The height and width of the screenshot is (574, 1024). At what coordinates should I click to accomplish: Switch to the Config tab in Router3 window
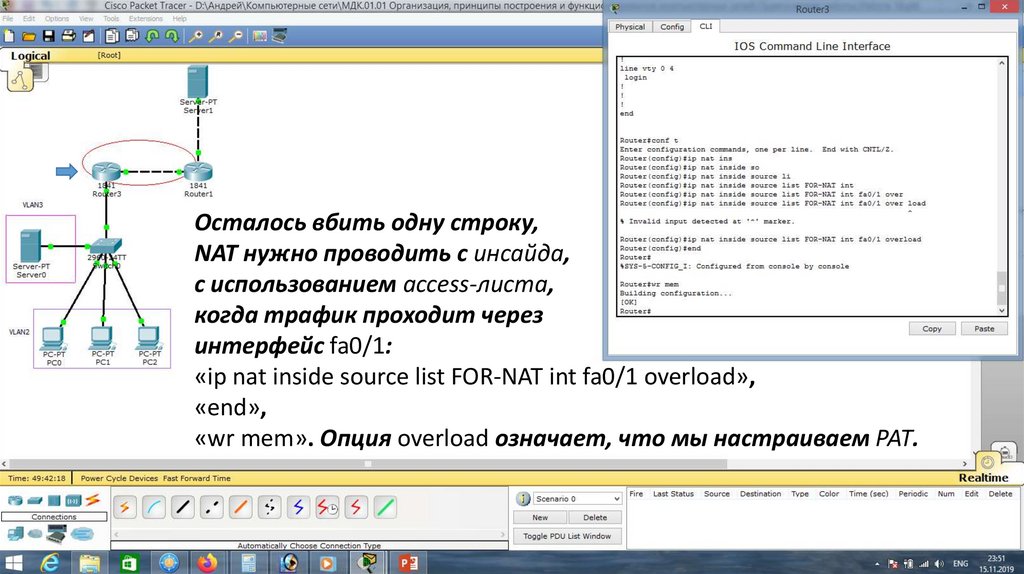672,27
